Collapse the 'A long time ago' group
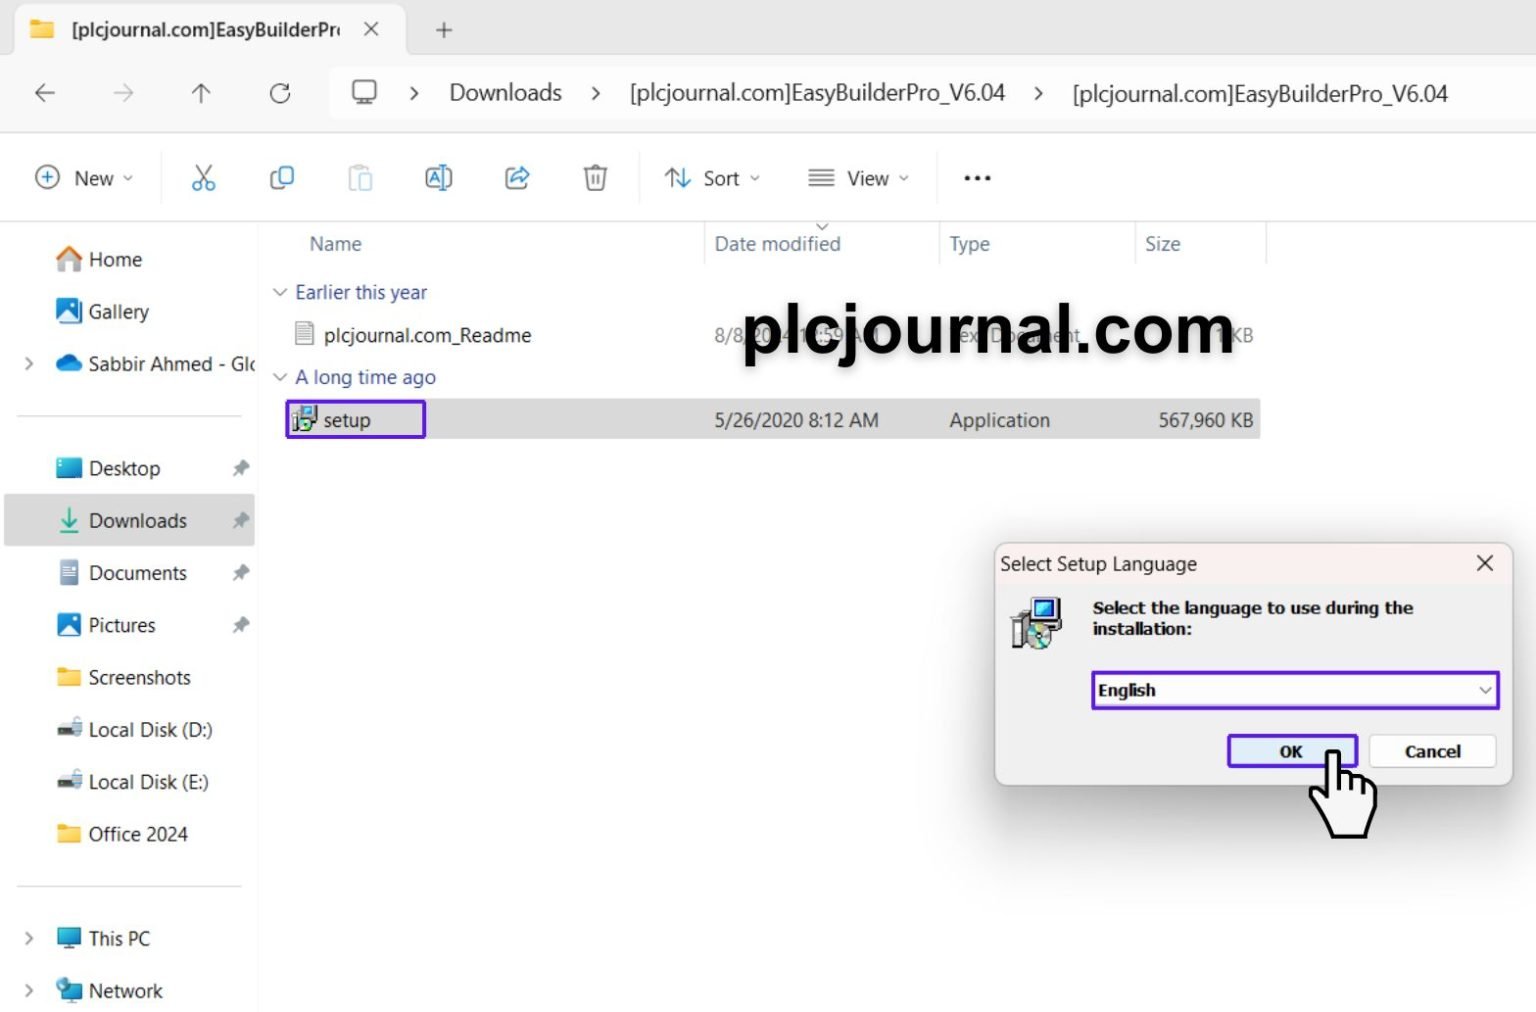The height and width of the screenshot is (1012, 1536). (x=280, y=377)
